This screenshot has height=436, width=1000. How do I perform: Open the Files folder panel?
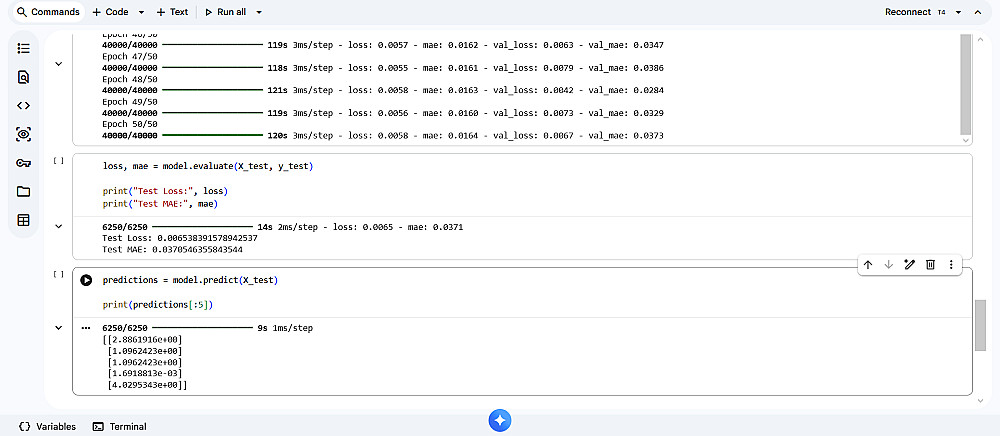24,192
